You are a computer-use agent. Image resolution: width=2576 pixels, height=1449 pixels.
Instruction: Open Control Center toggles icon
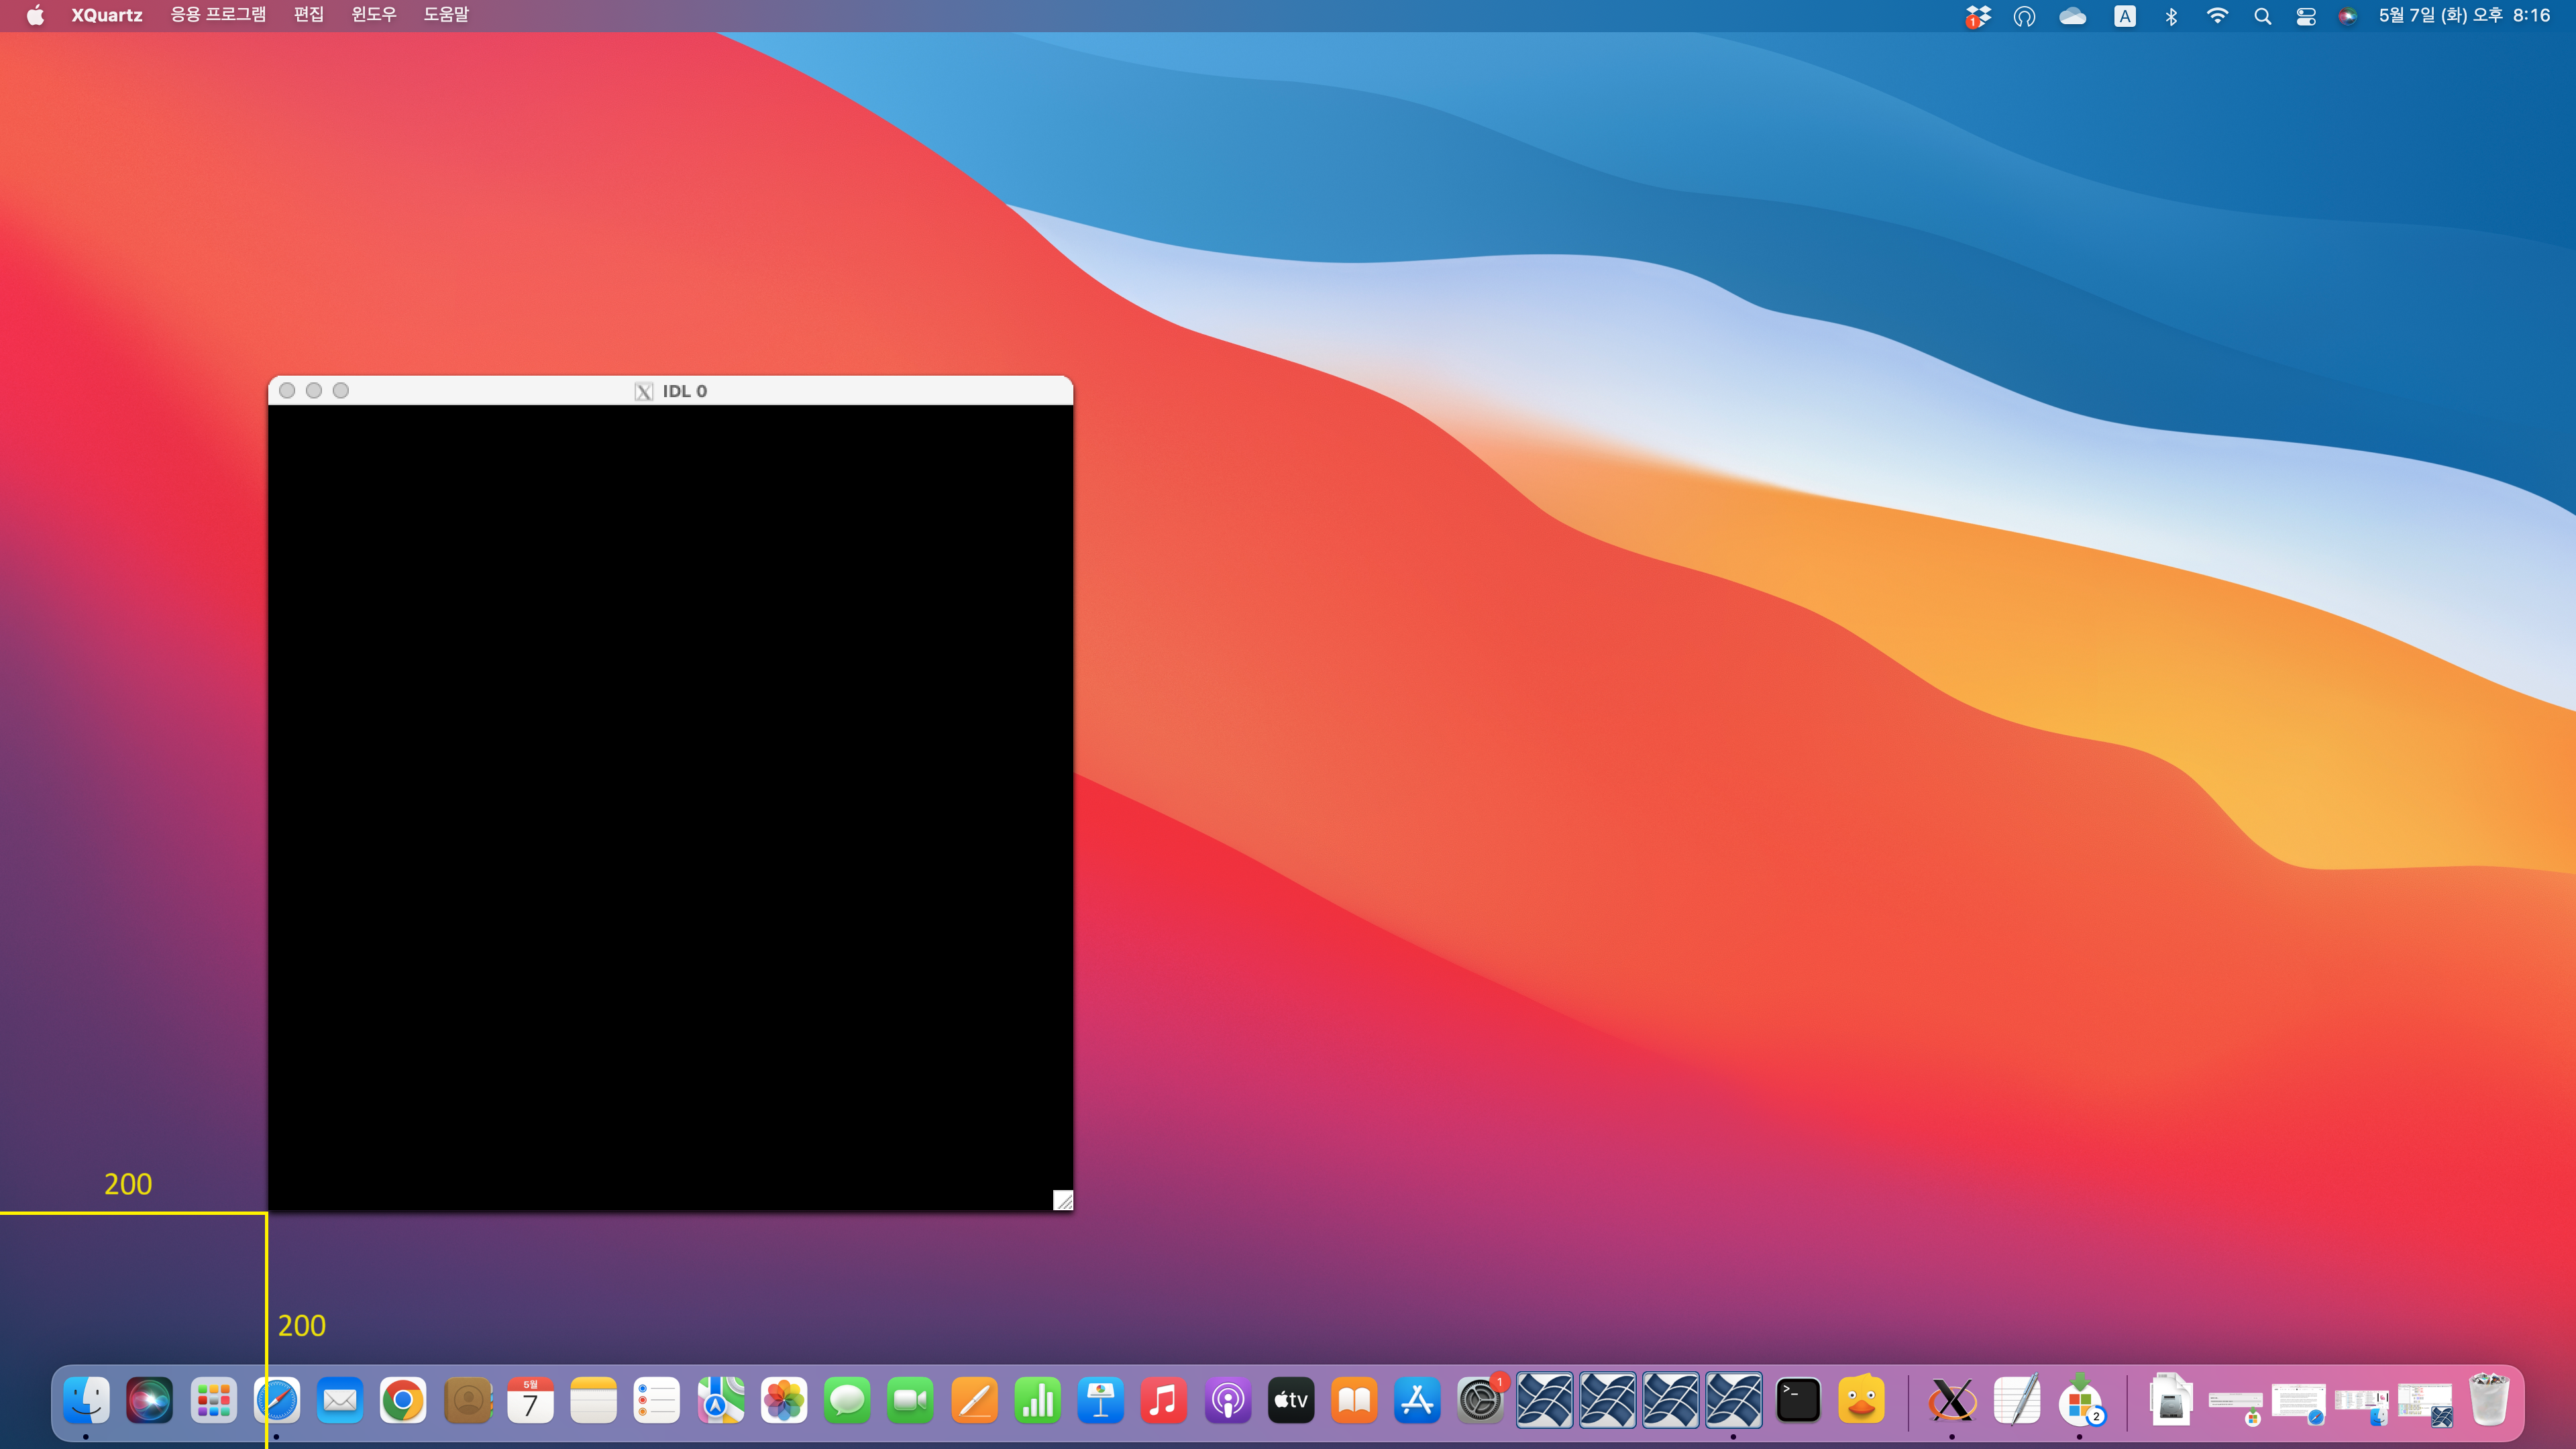(2306, 16)
